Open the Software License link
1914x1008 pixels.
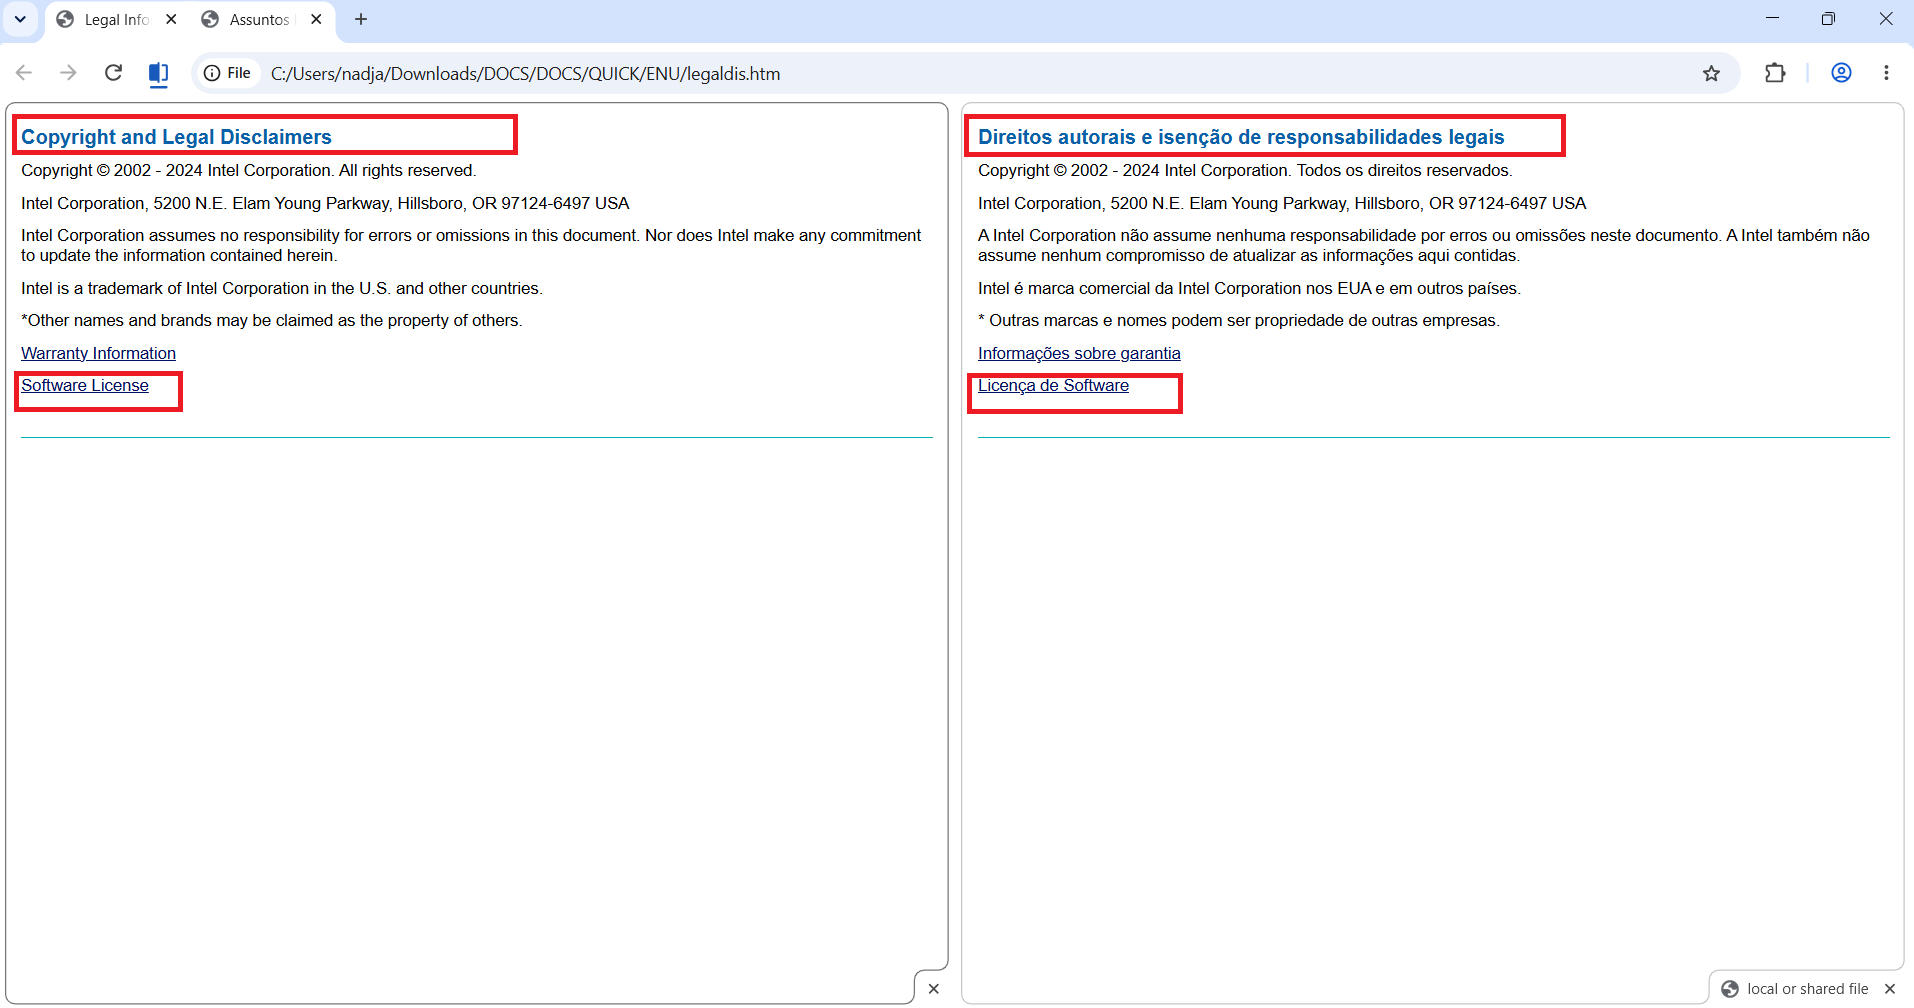coord(85,385)
